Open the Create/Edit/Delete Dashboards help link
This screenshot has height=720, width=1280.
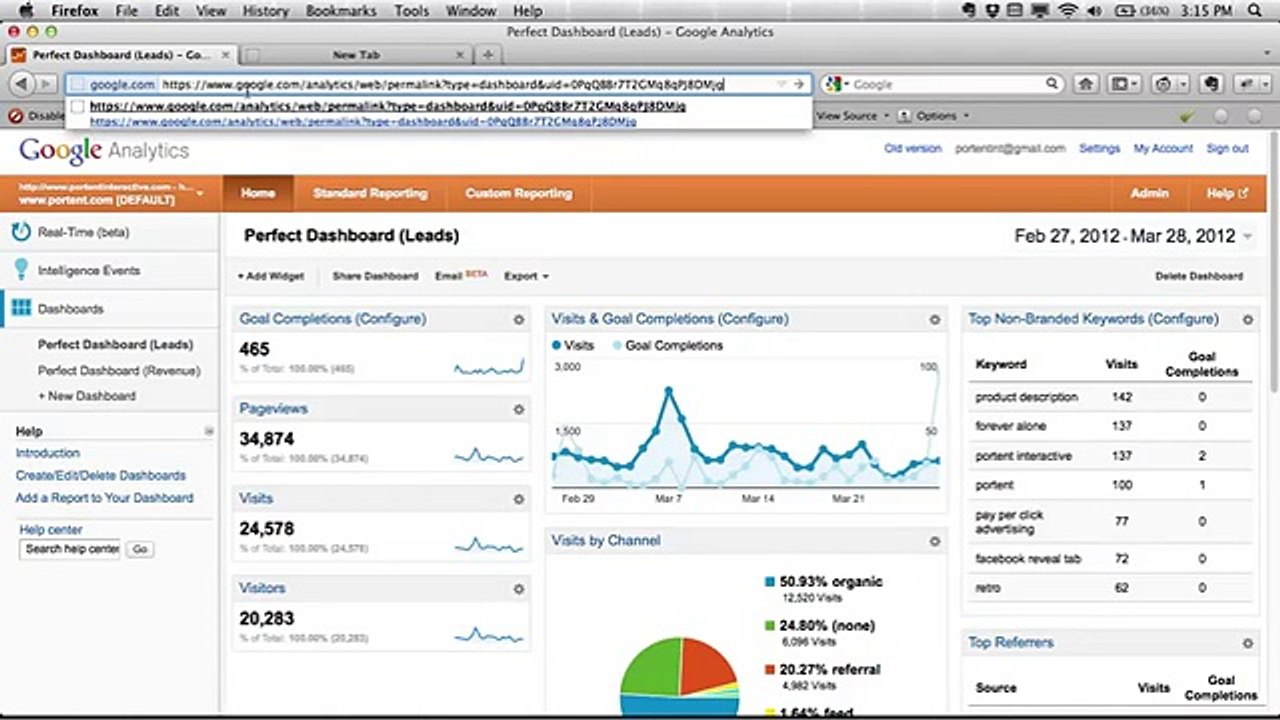(x=101, y=476)
